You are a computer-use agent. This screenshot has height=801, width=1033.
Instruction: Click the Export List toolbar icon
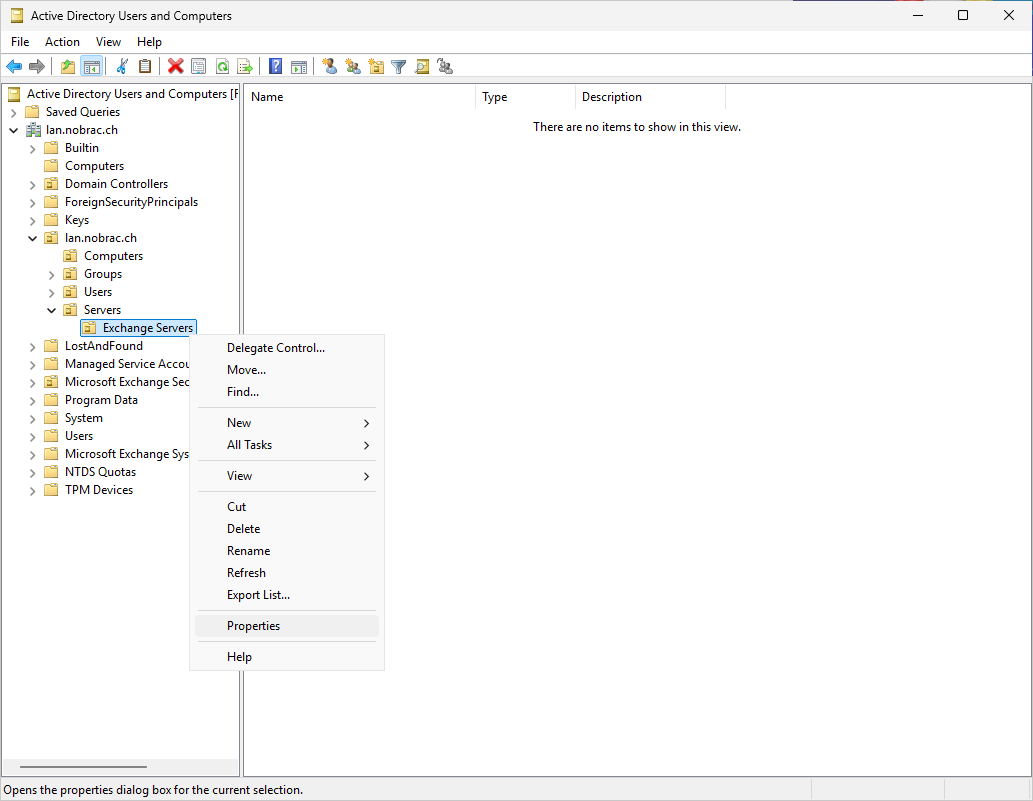point(245,67)
